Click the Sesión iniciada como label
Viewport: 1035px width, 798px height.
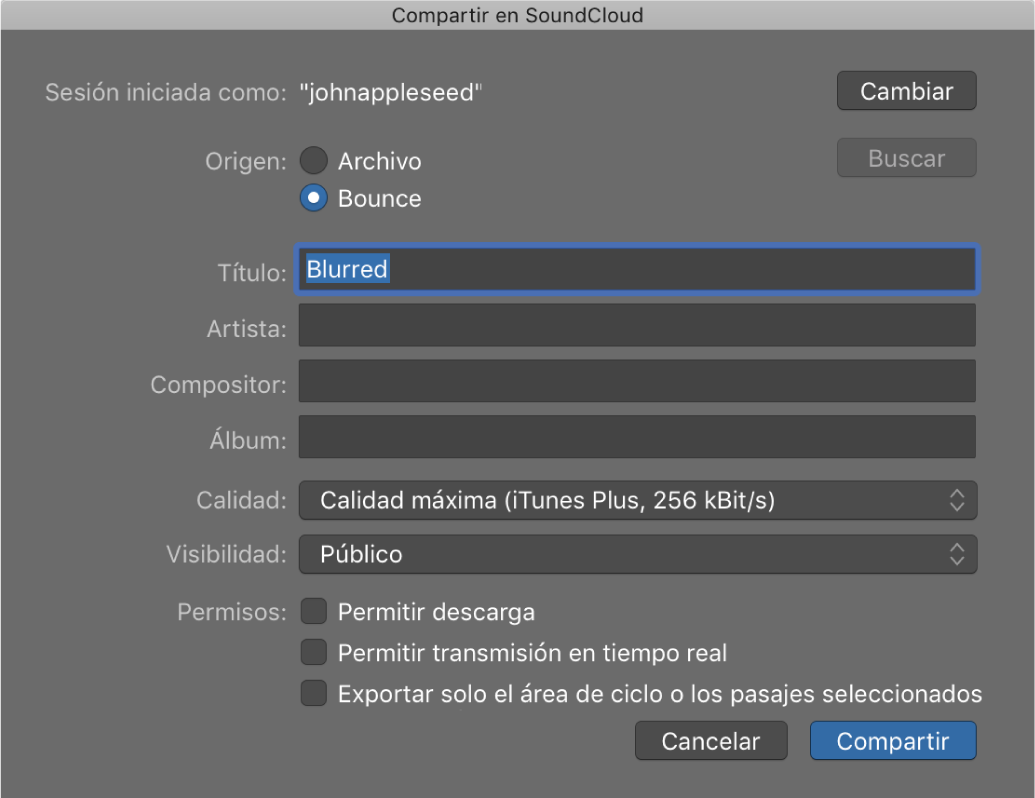coord(166,93)
